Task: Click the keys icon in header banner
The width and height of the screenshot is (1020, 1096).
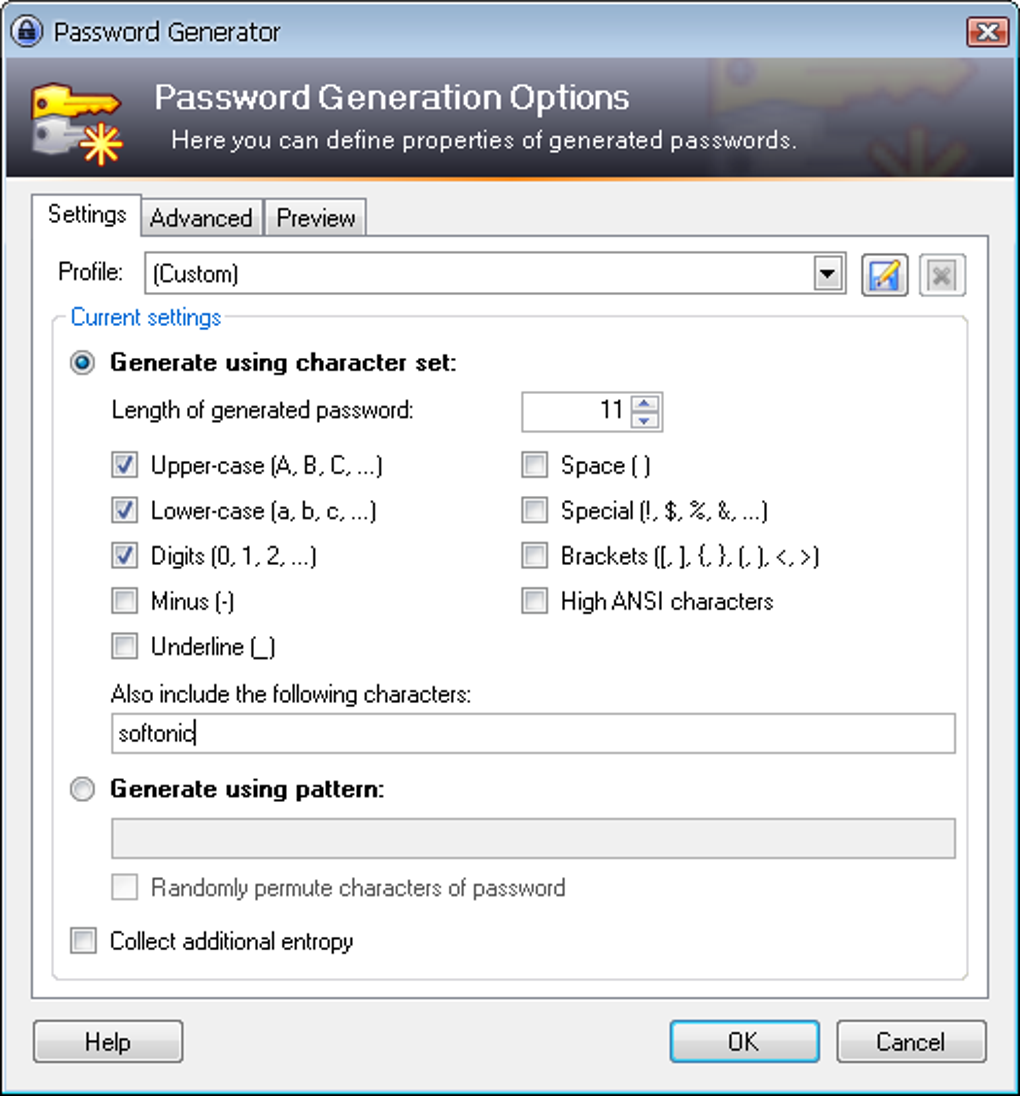Action: coord(76,124)
